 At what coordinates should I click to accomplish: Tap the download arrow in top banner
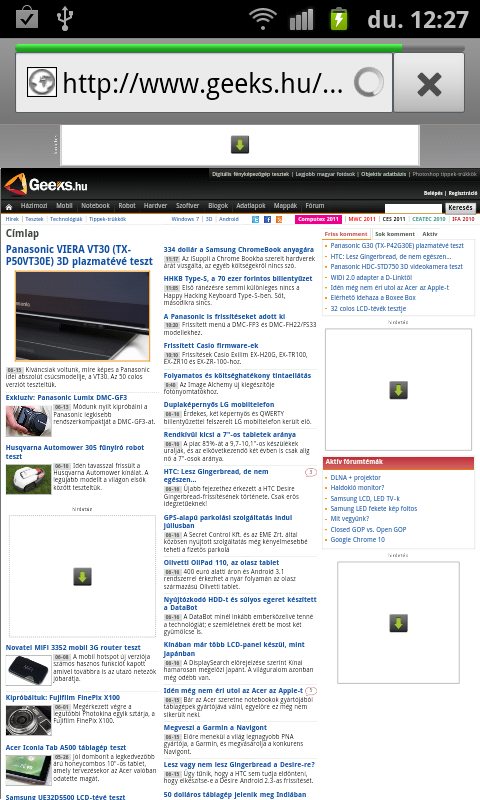[x=240, y=144]
